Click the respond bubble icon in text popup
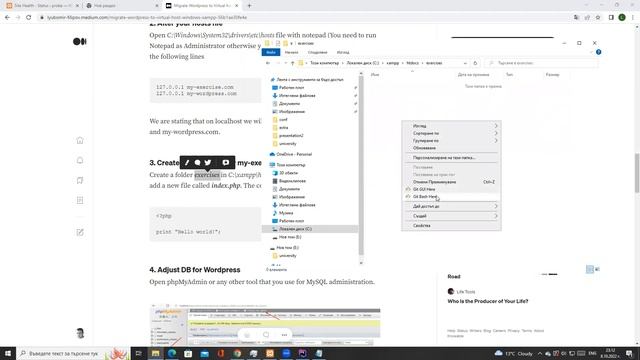Viewport: 640px width, 360px height. tap(198, 162)
